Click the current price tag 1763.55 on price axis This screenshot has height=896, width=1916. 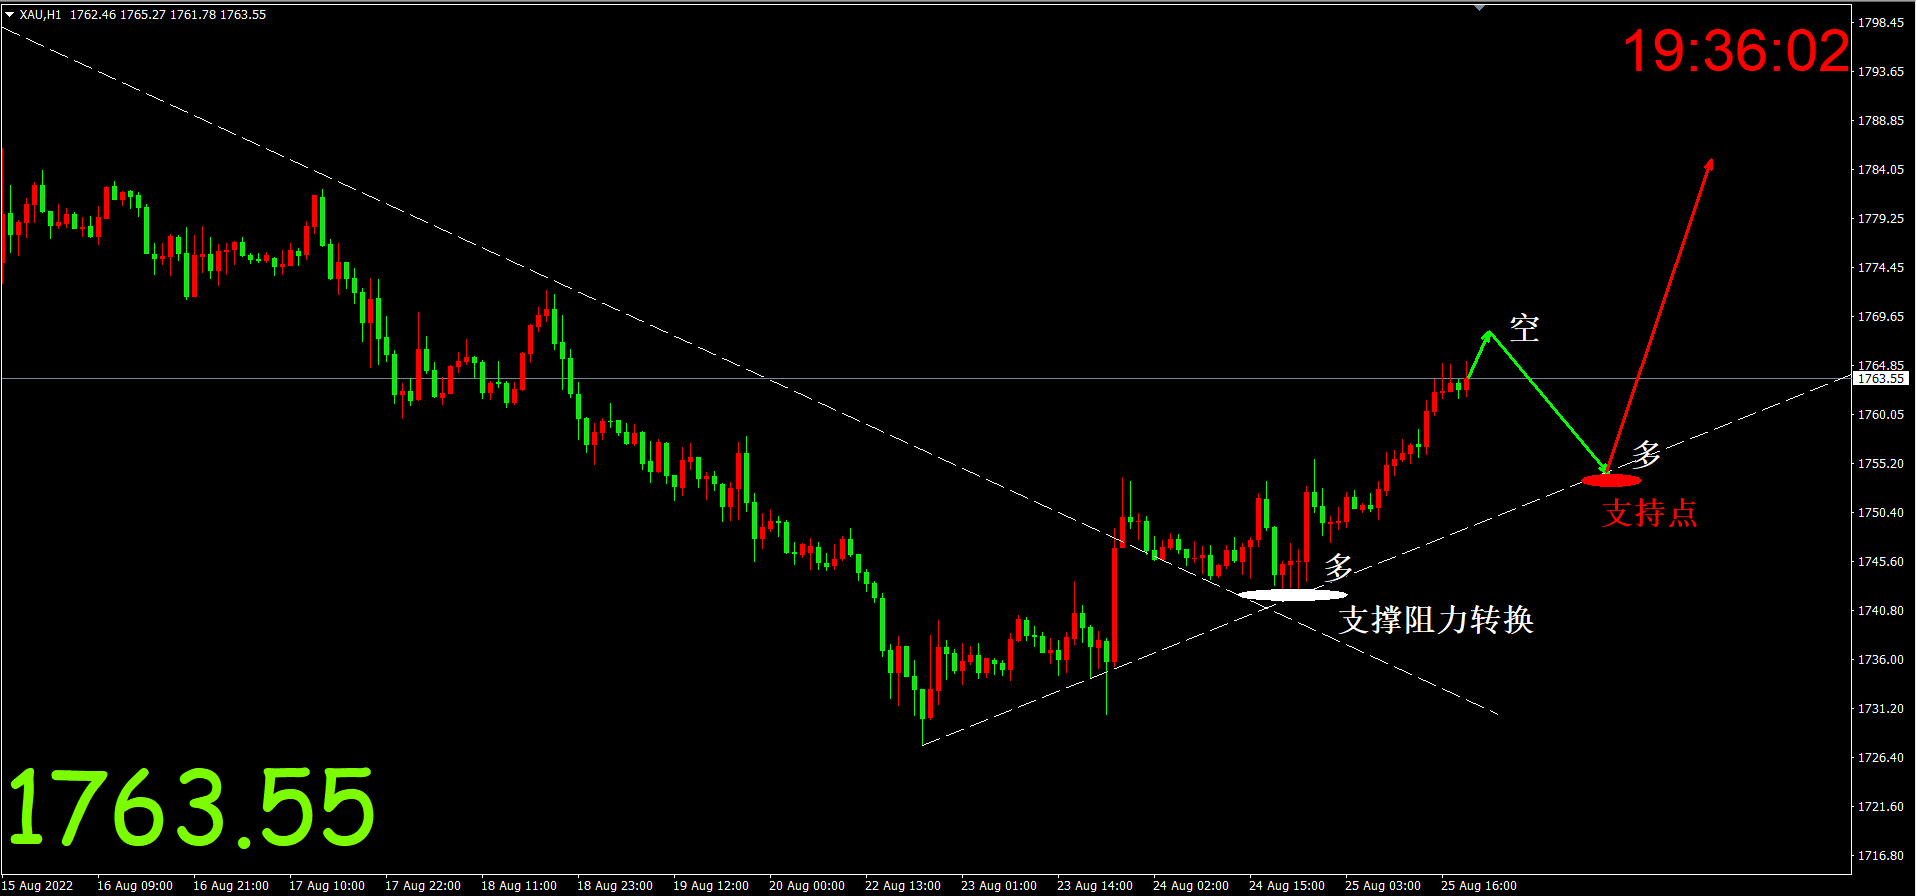tap(1881, 378)
